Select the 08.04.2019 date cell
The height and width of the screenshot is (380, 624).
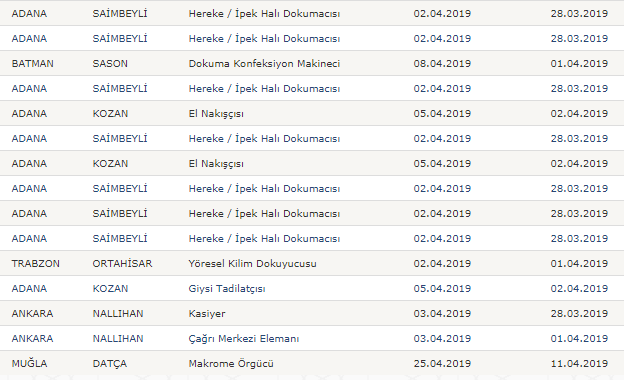[x=442, y=64]
